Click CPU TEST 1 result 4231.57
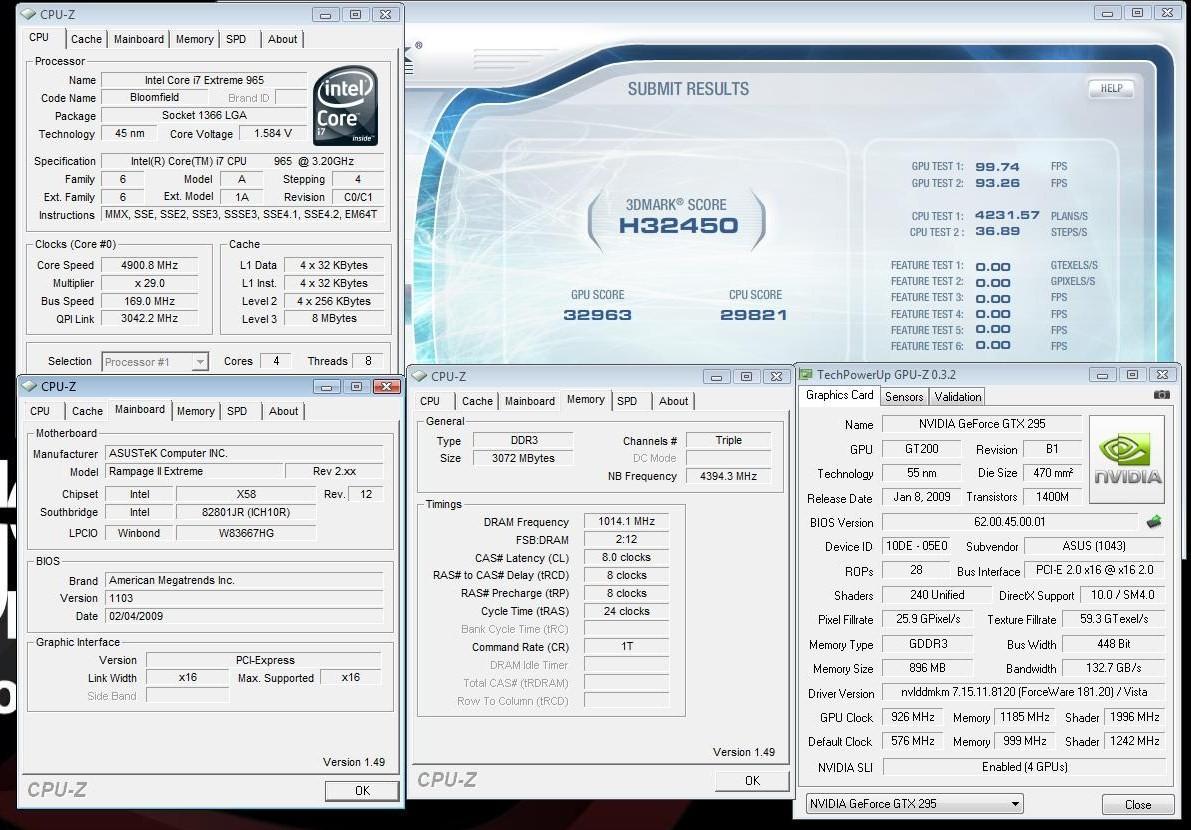1191x830 pixels. (x=1007, y=215)
